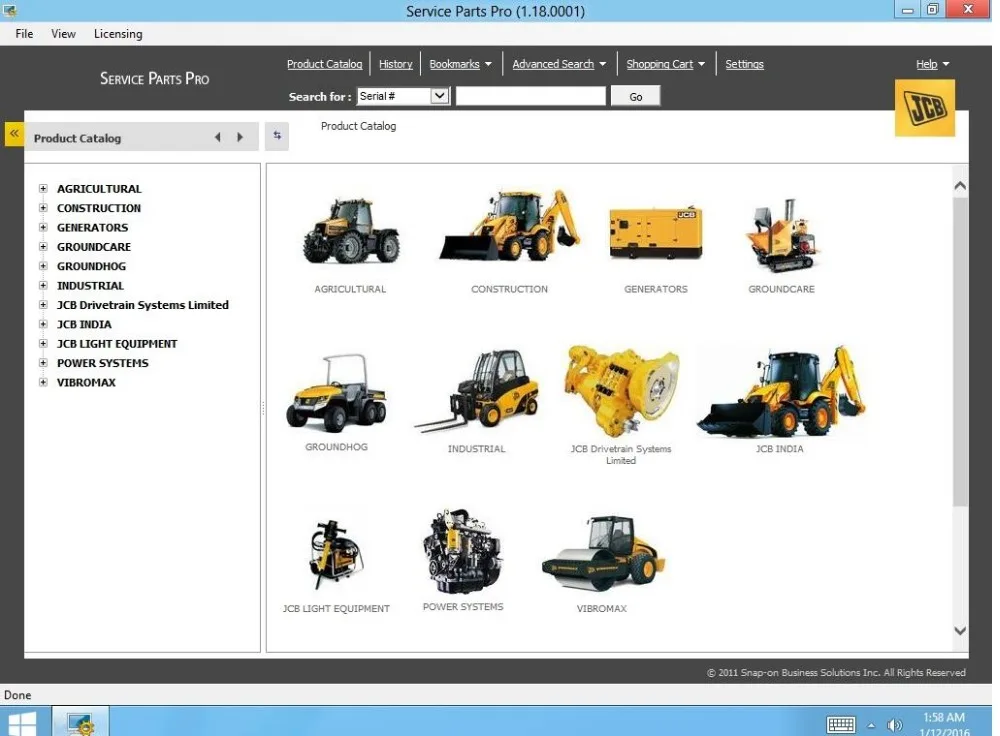Click in the search text field
The height and width of the screenshot is (736, 1000).
tap(531, 96)
